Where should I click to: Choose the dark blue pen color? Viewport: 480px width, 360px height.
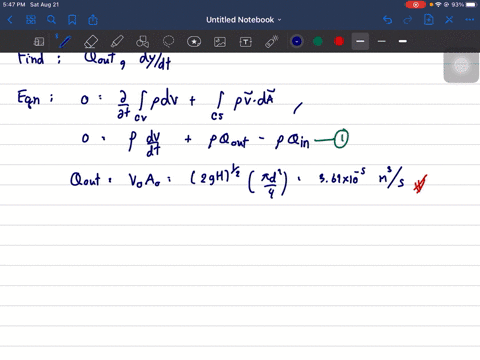[x=297, y=41]
